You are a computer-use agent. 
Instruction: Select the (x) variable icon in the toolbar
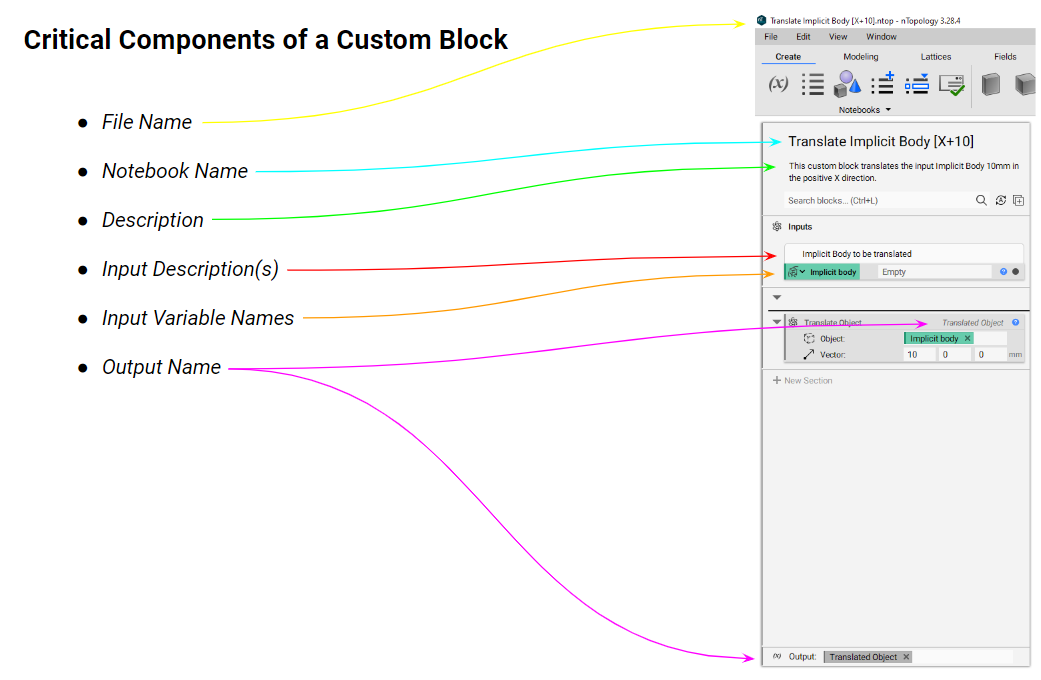pyautogui.click(x=777, y=83)
